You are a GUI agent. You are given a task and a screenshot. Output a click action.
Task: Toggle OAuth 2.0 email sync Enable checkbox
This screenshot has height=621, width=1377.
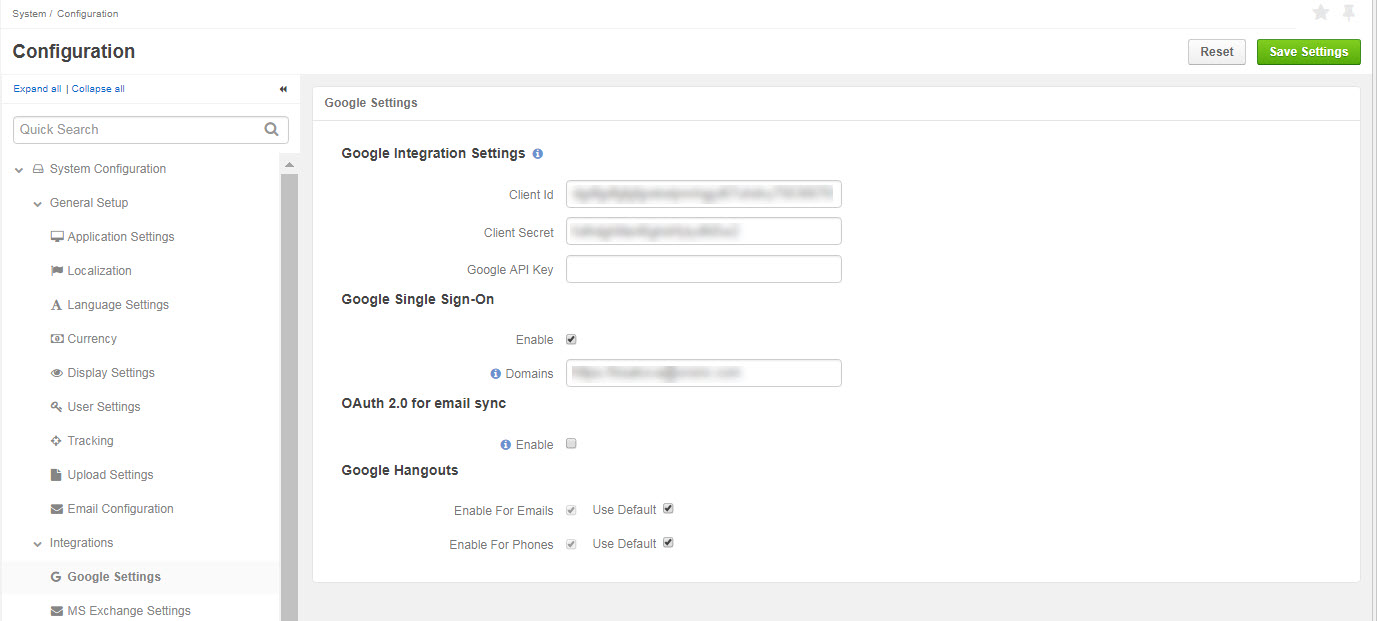coord(571,444)
